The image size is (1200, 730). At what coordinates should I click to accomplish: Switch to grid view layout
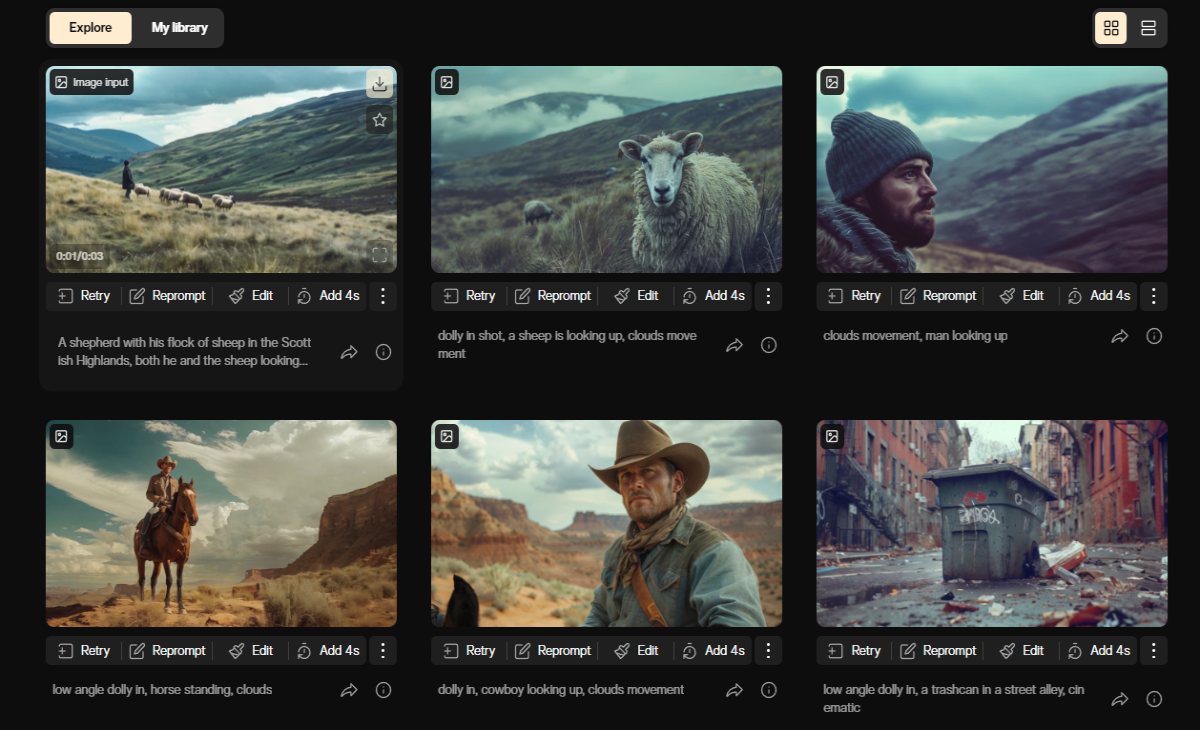[1111, 28]
